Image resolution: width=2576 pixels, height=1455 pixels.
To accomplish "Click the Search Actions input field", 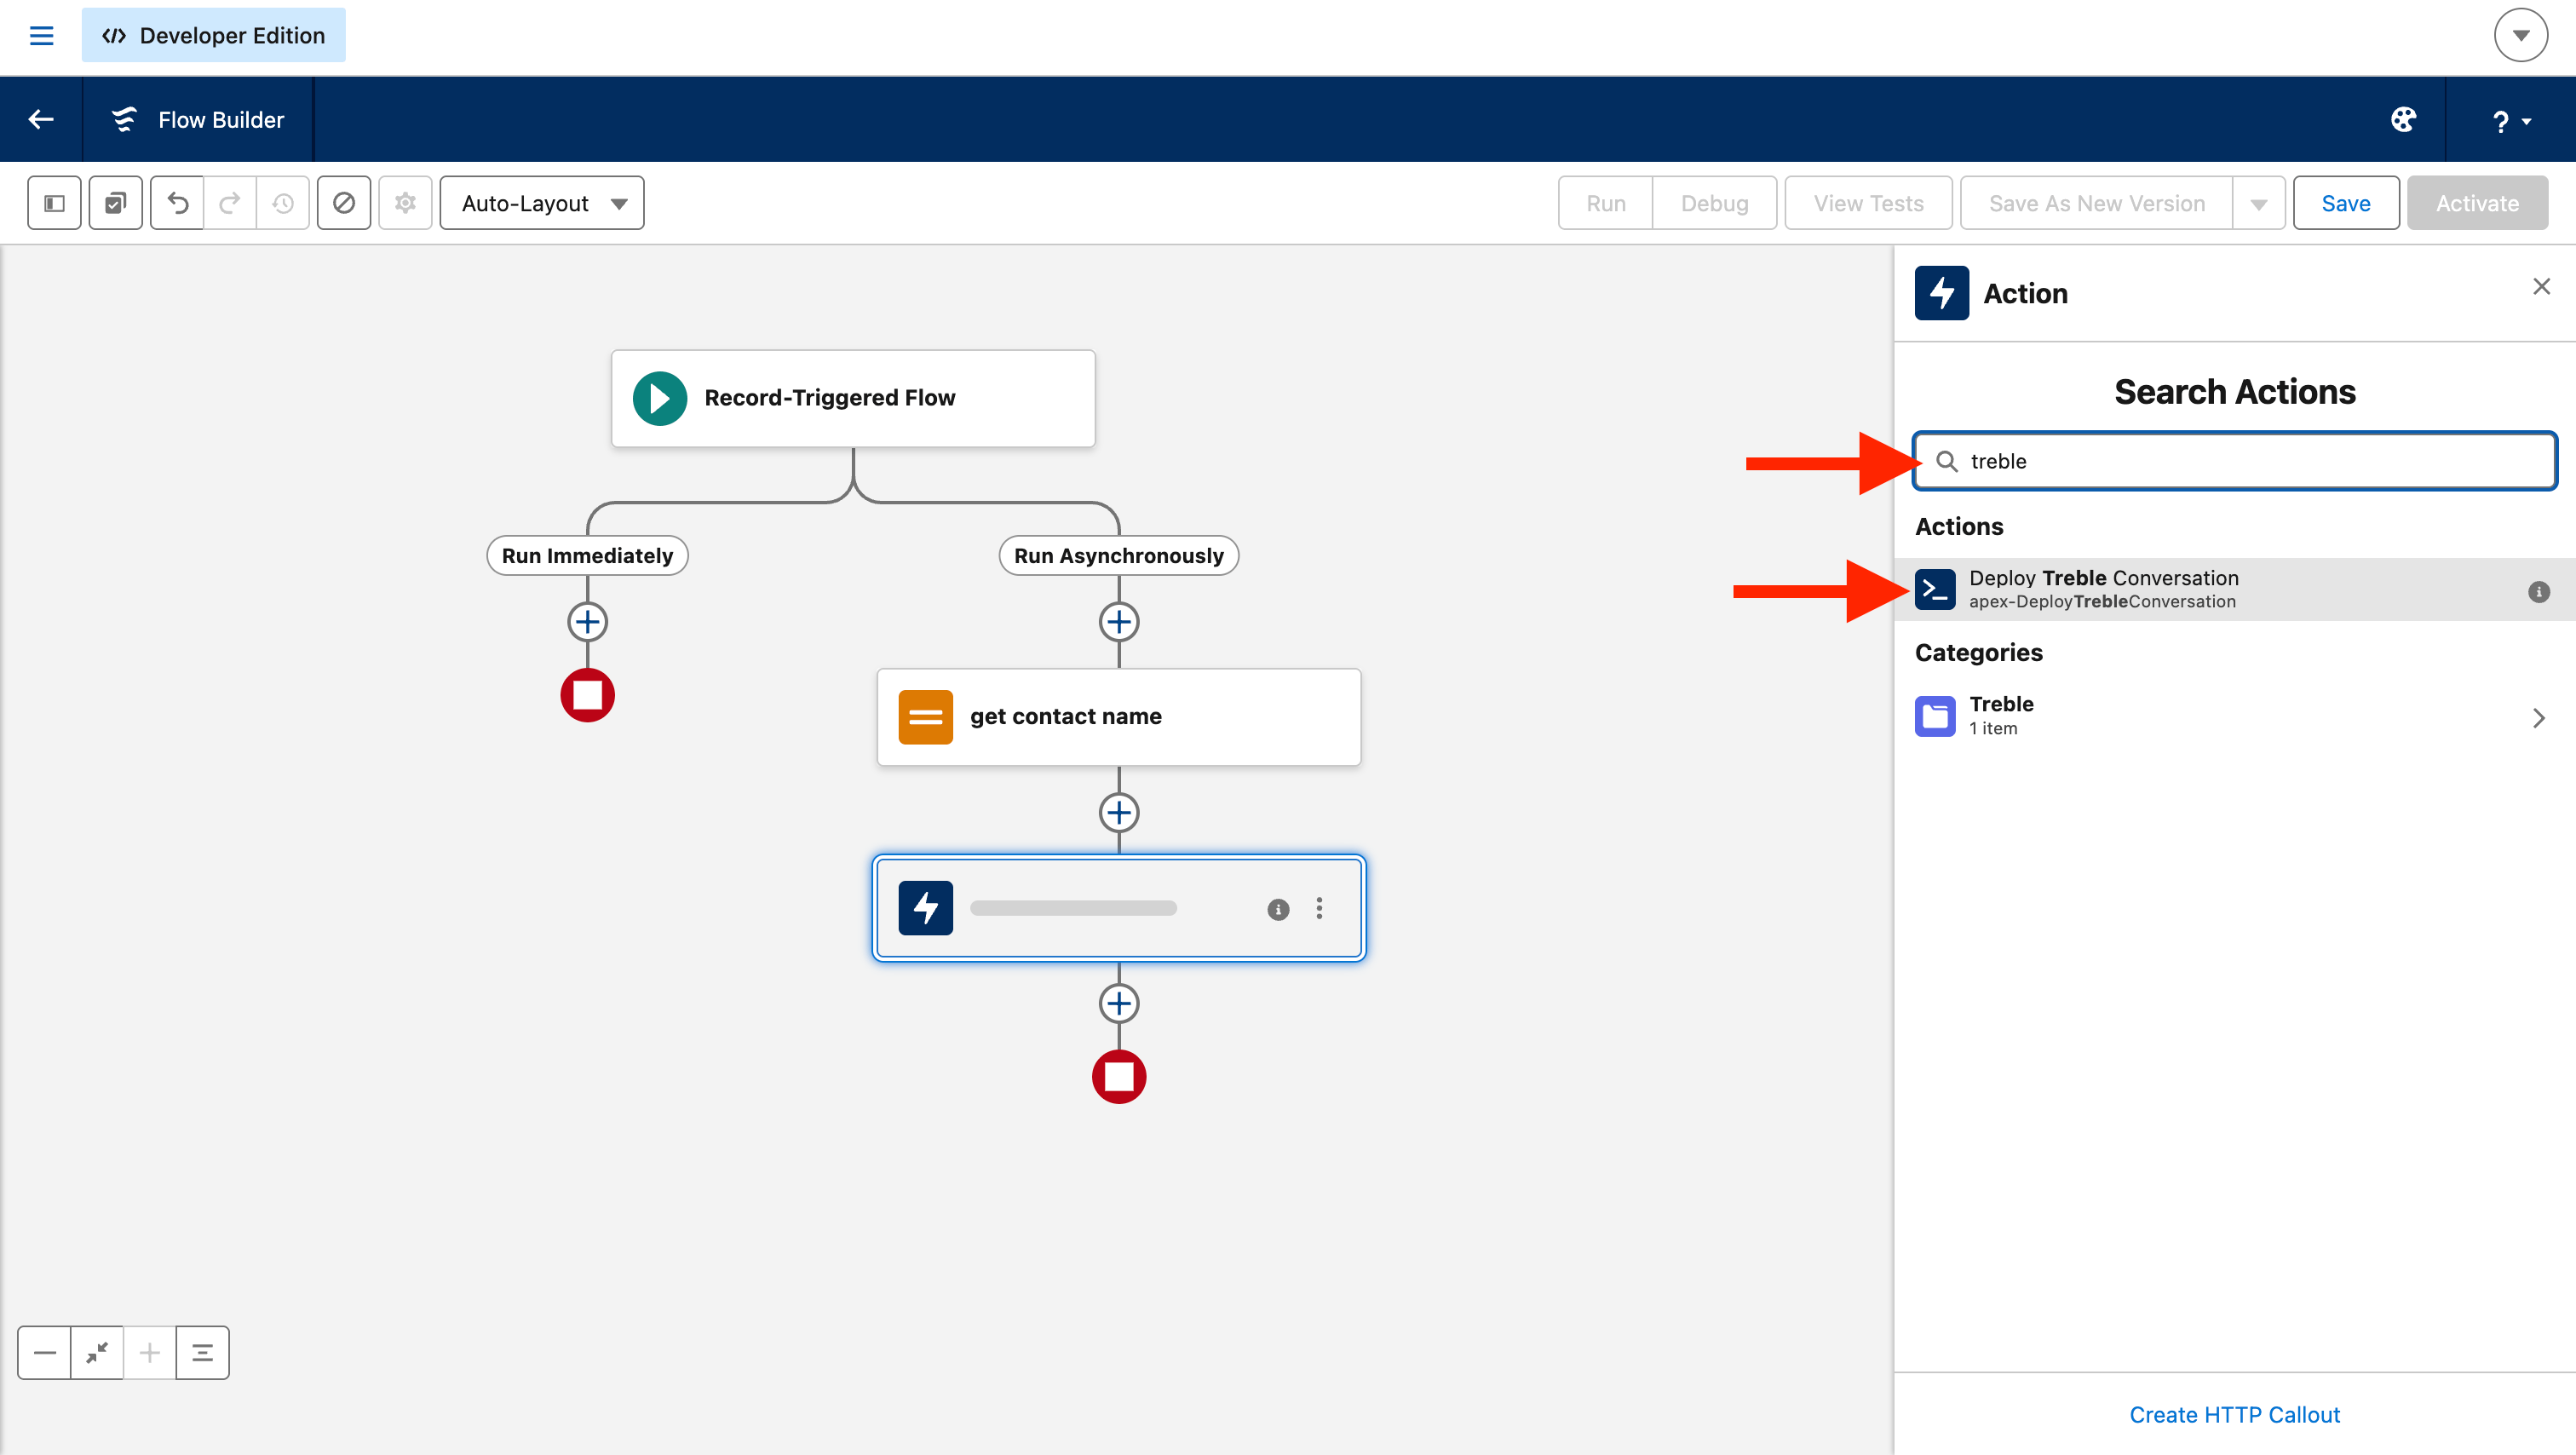I will pyautogui.click(x=2235, y=461).
